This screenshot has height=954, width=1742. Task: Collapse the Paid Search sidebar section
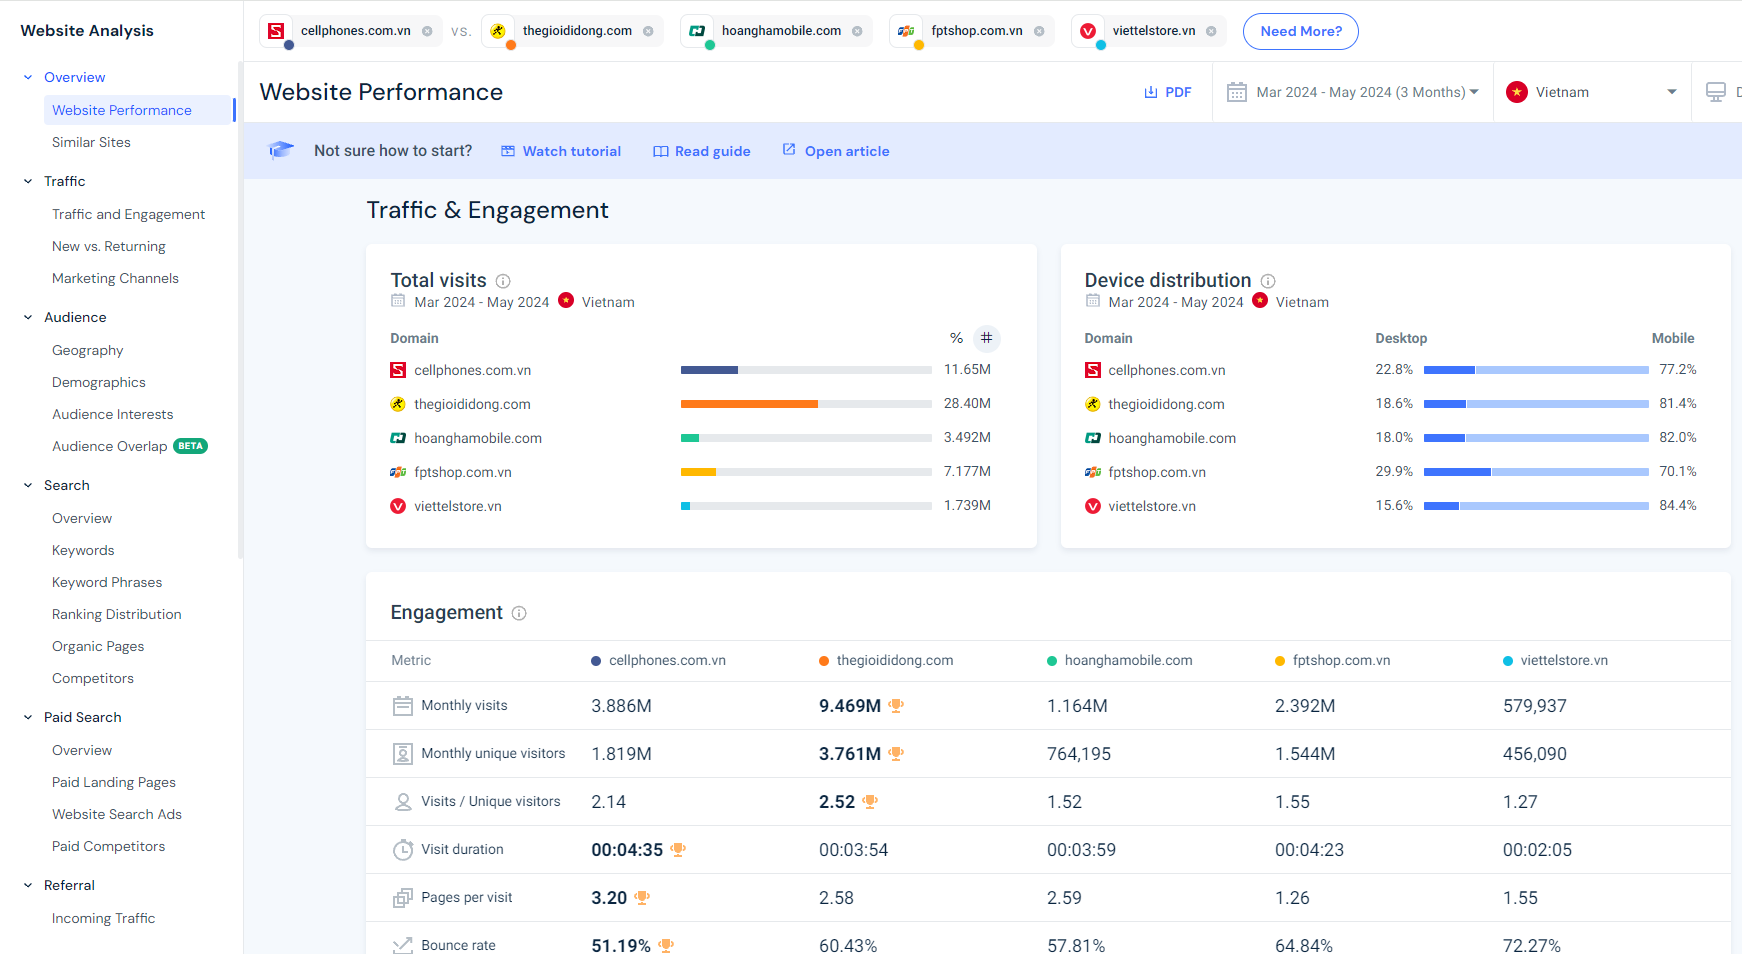[x=28, y=717]
